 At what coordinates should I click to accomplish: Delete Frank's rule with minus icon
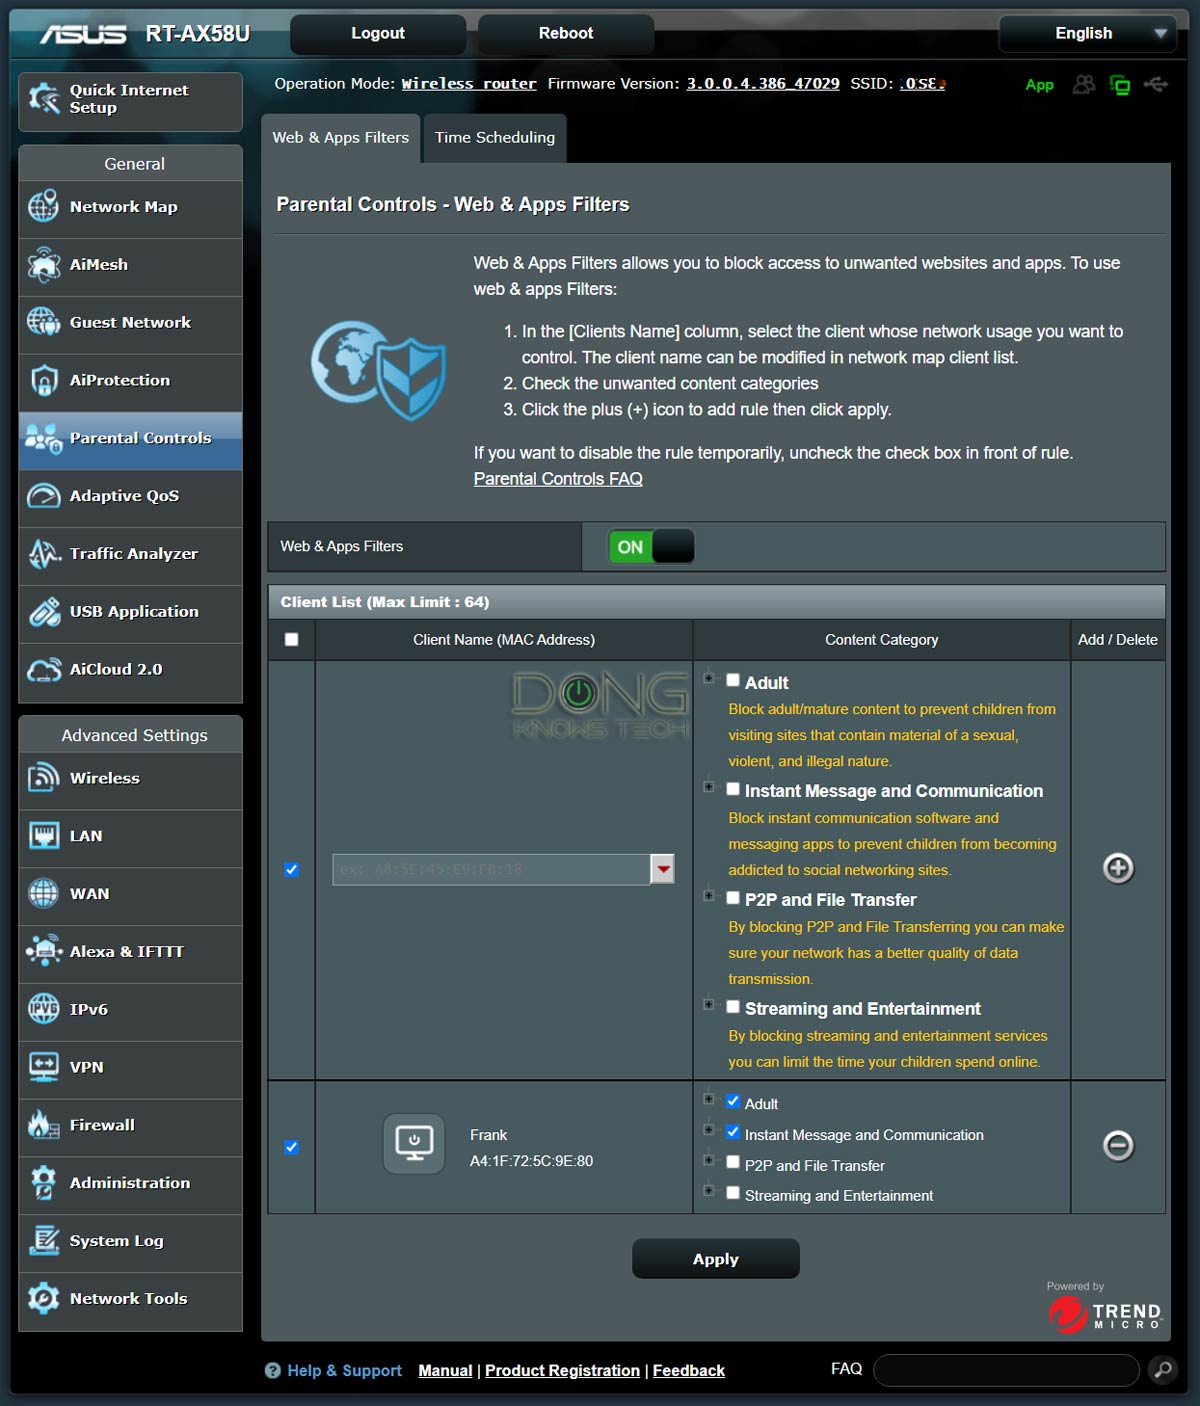tap(1118, 1145)
